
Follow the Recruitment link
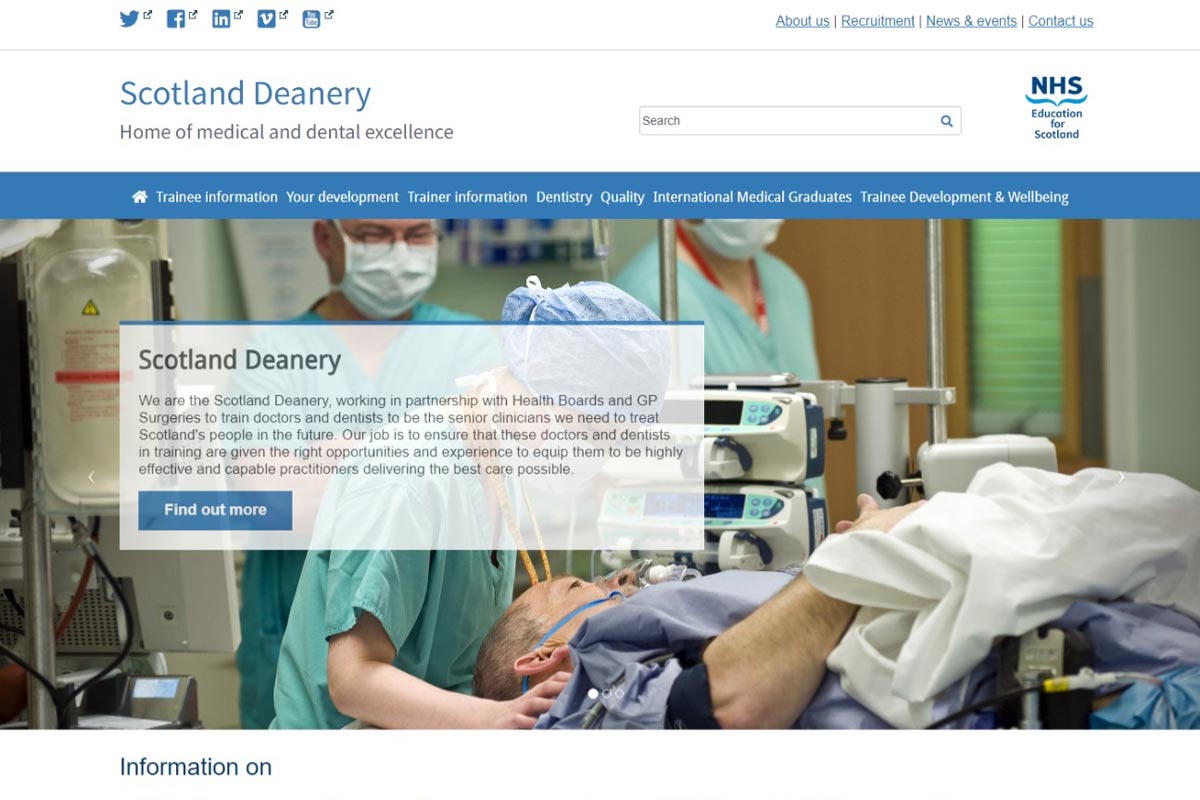[877, 21]
